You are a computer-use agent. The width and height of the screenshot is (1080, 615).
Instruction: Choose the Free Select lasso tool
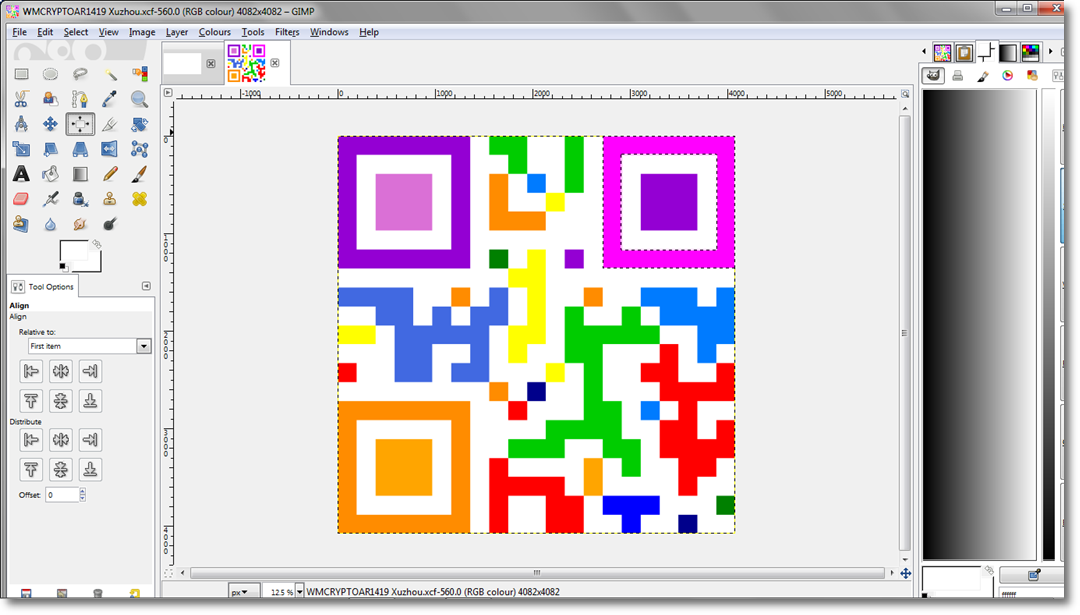tap(80, 74)
